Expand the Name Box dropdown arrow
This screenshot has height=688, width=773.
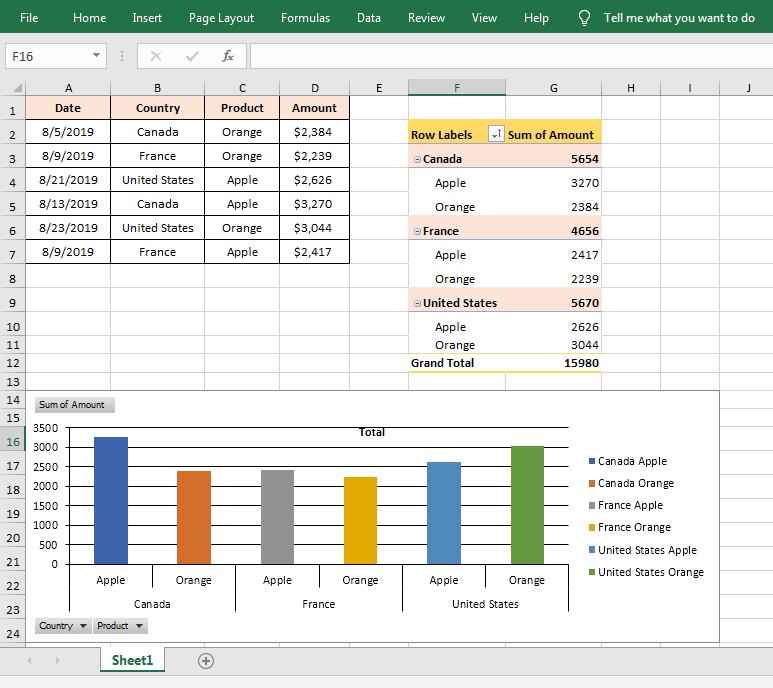(97, 55)
